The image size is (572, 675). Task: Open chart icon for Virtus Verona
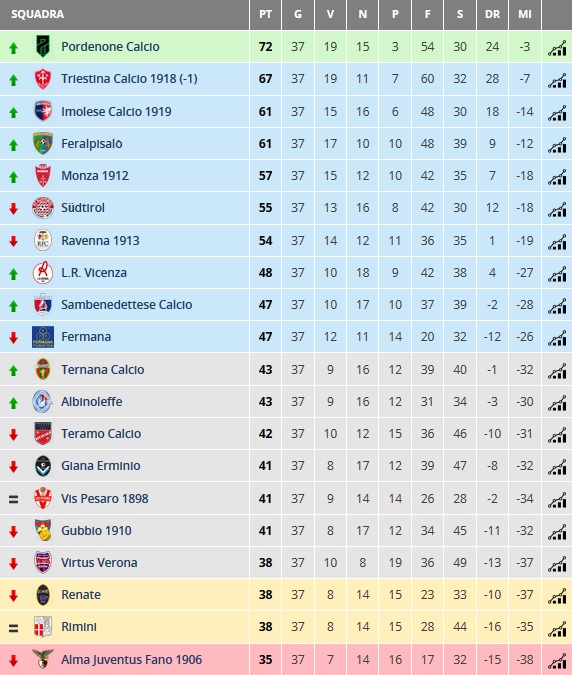[557, 564]
